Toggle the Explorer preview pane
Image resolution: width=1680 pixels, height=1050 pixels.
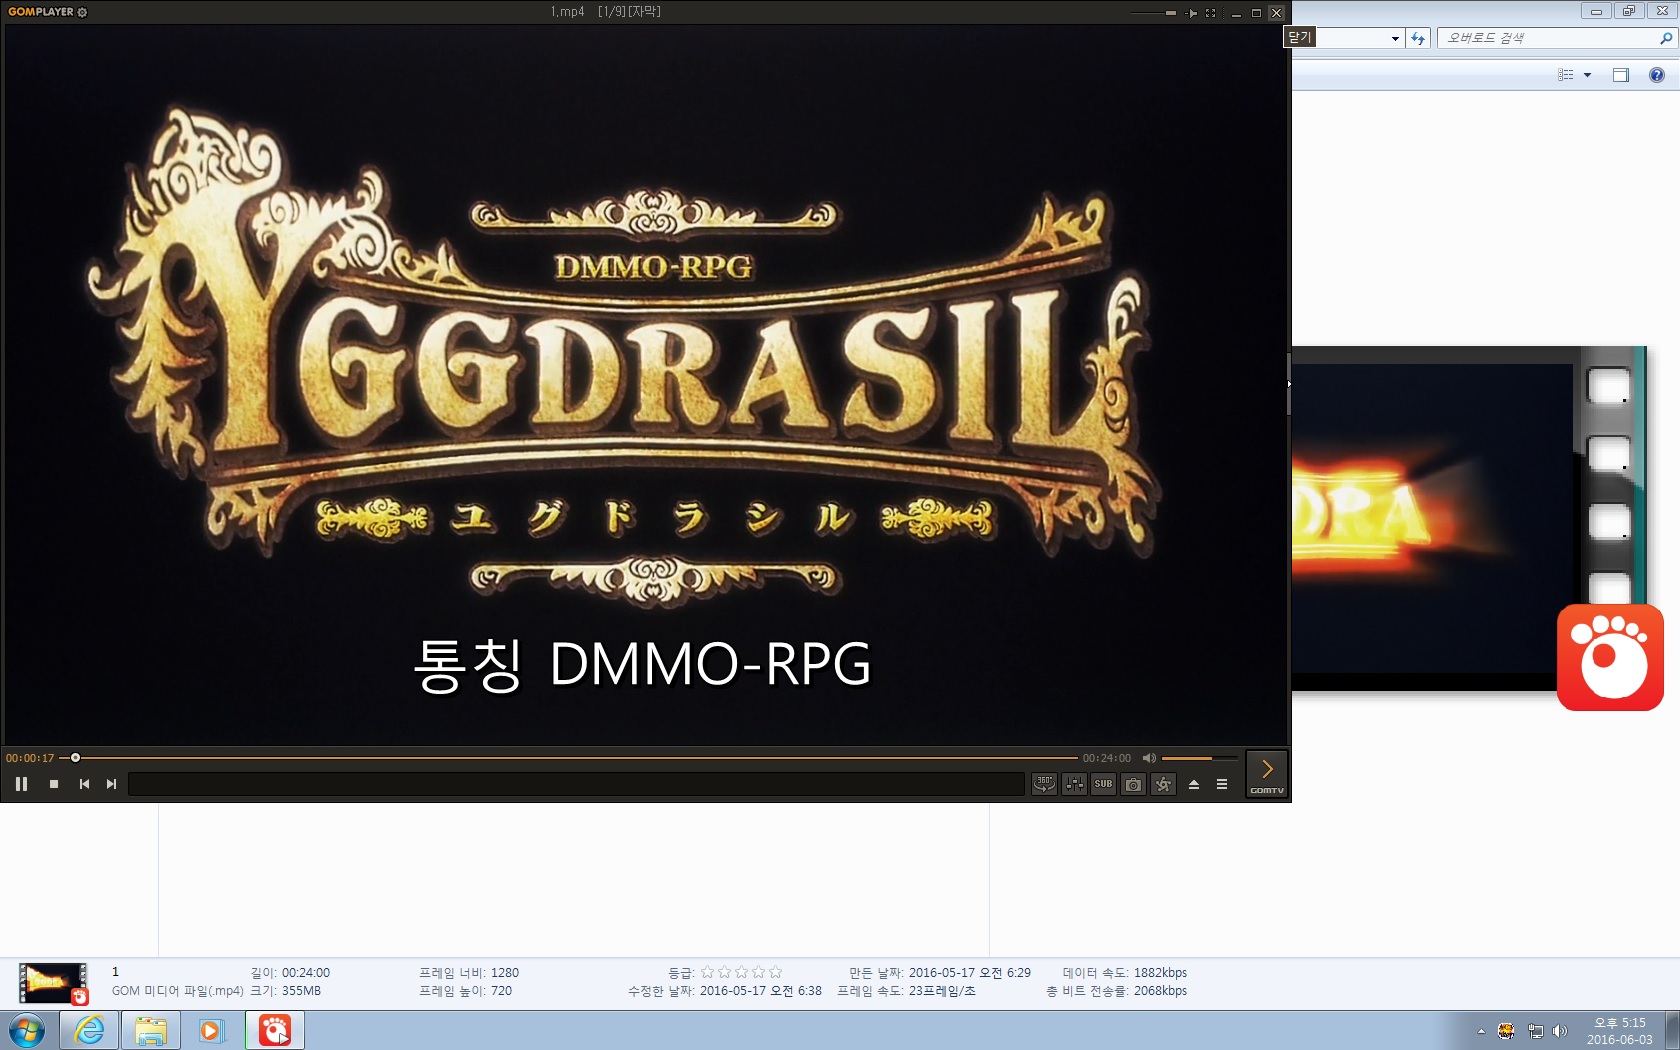1621,75
